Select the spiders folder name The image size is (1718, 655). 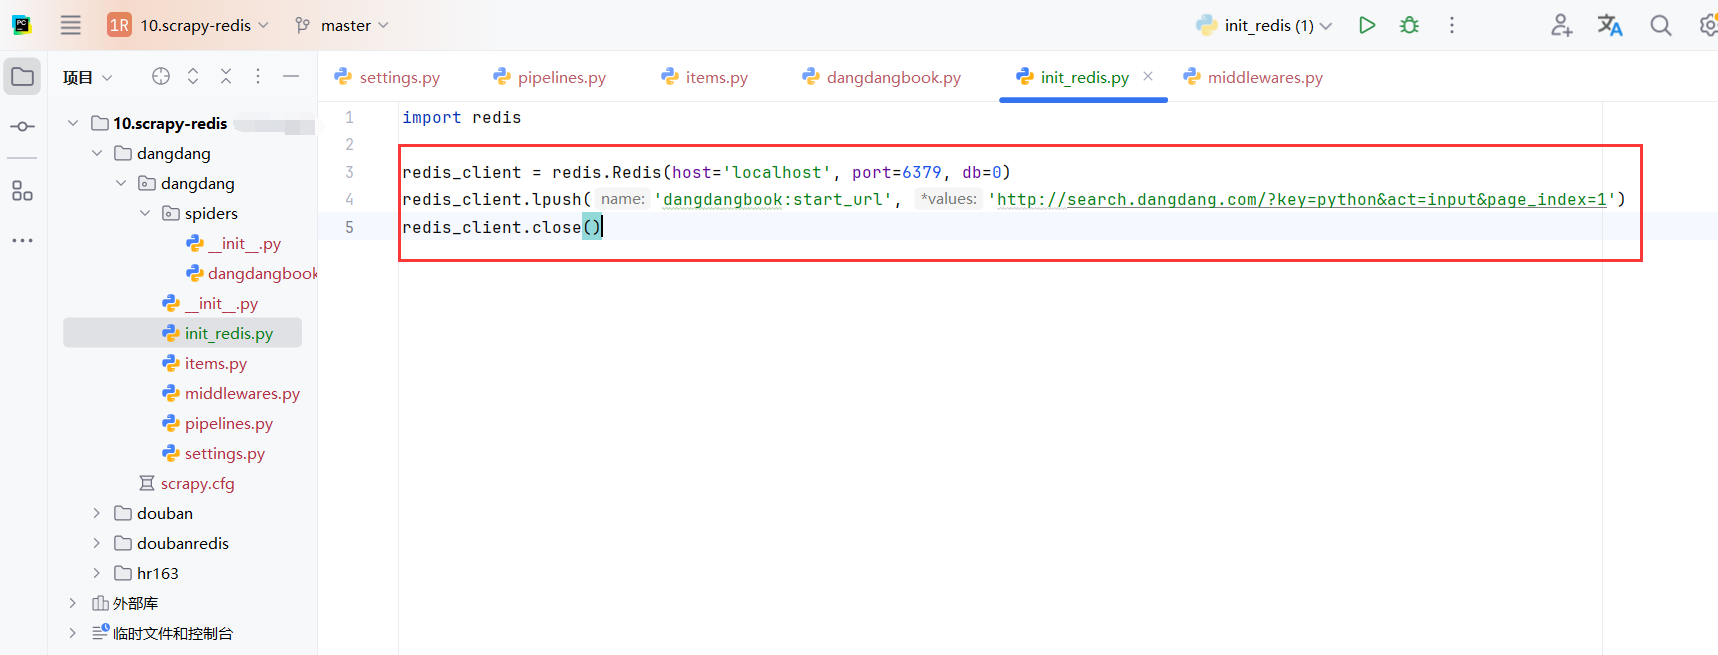pyautogui.click(x=211, y=213)
